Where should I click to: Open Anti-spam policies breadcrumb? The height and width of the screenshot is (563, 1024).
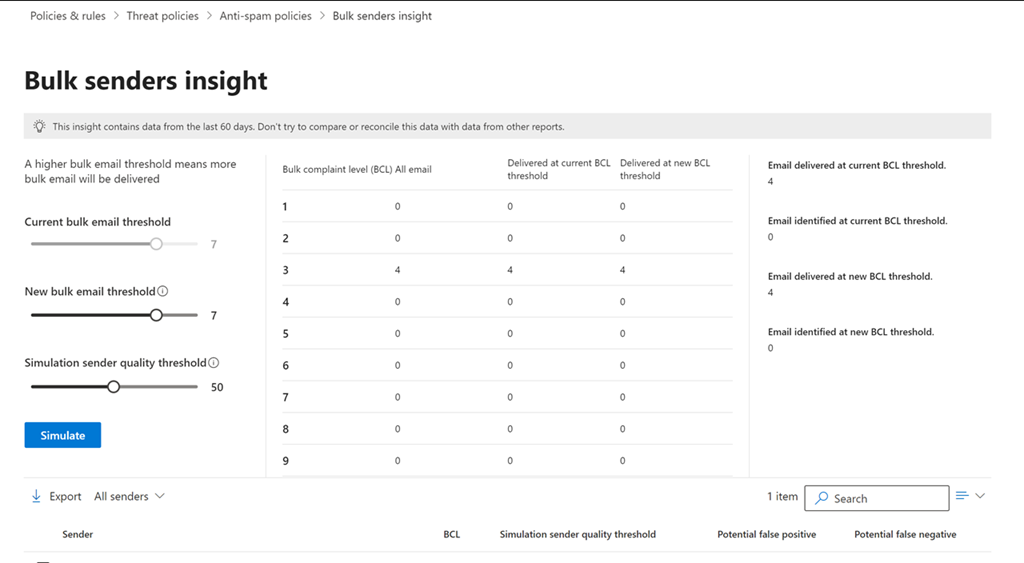[x=265, y=16]
